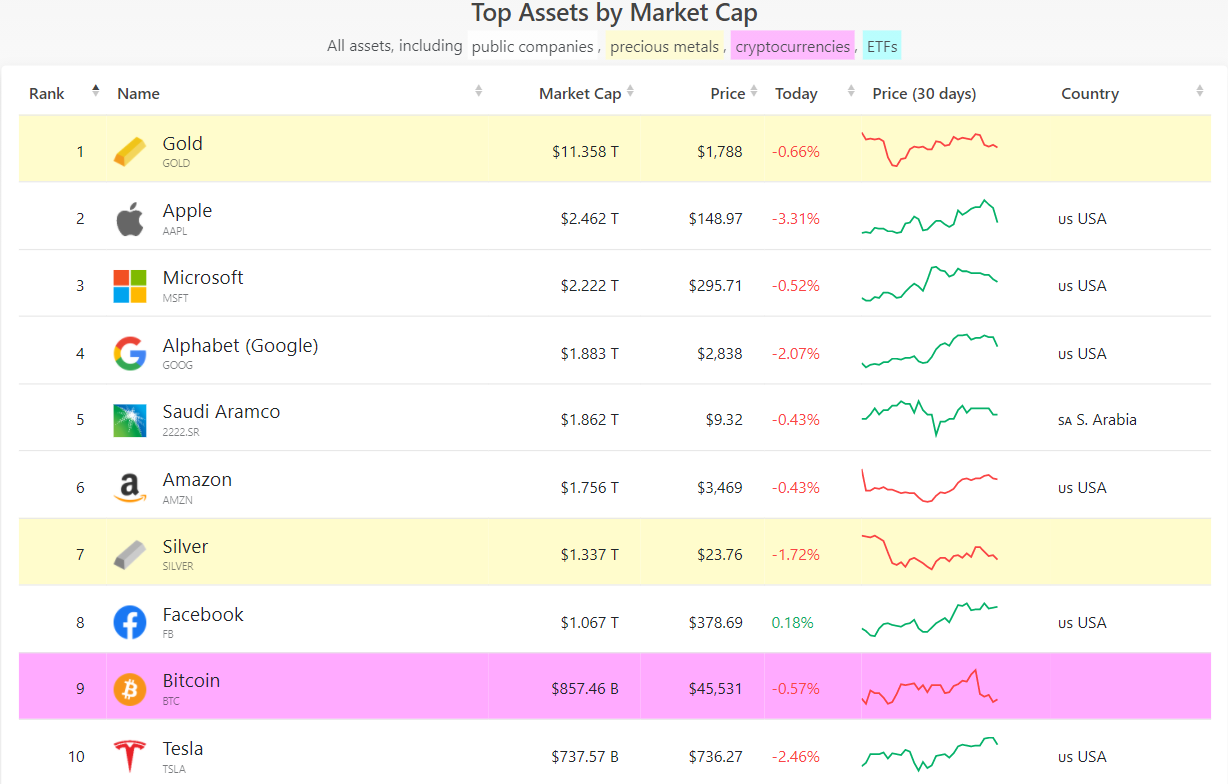
Task: Click Apple market cap $2.462 T
Action: pos(589,219)
